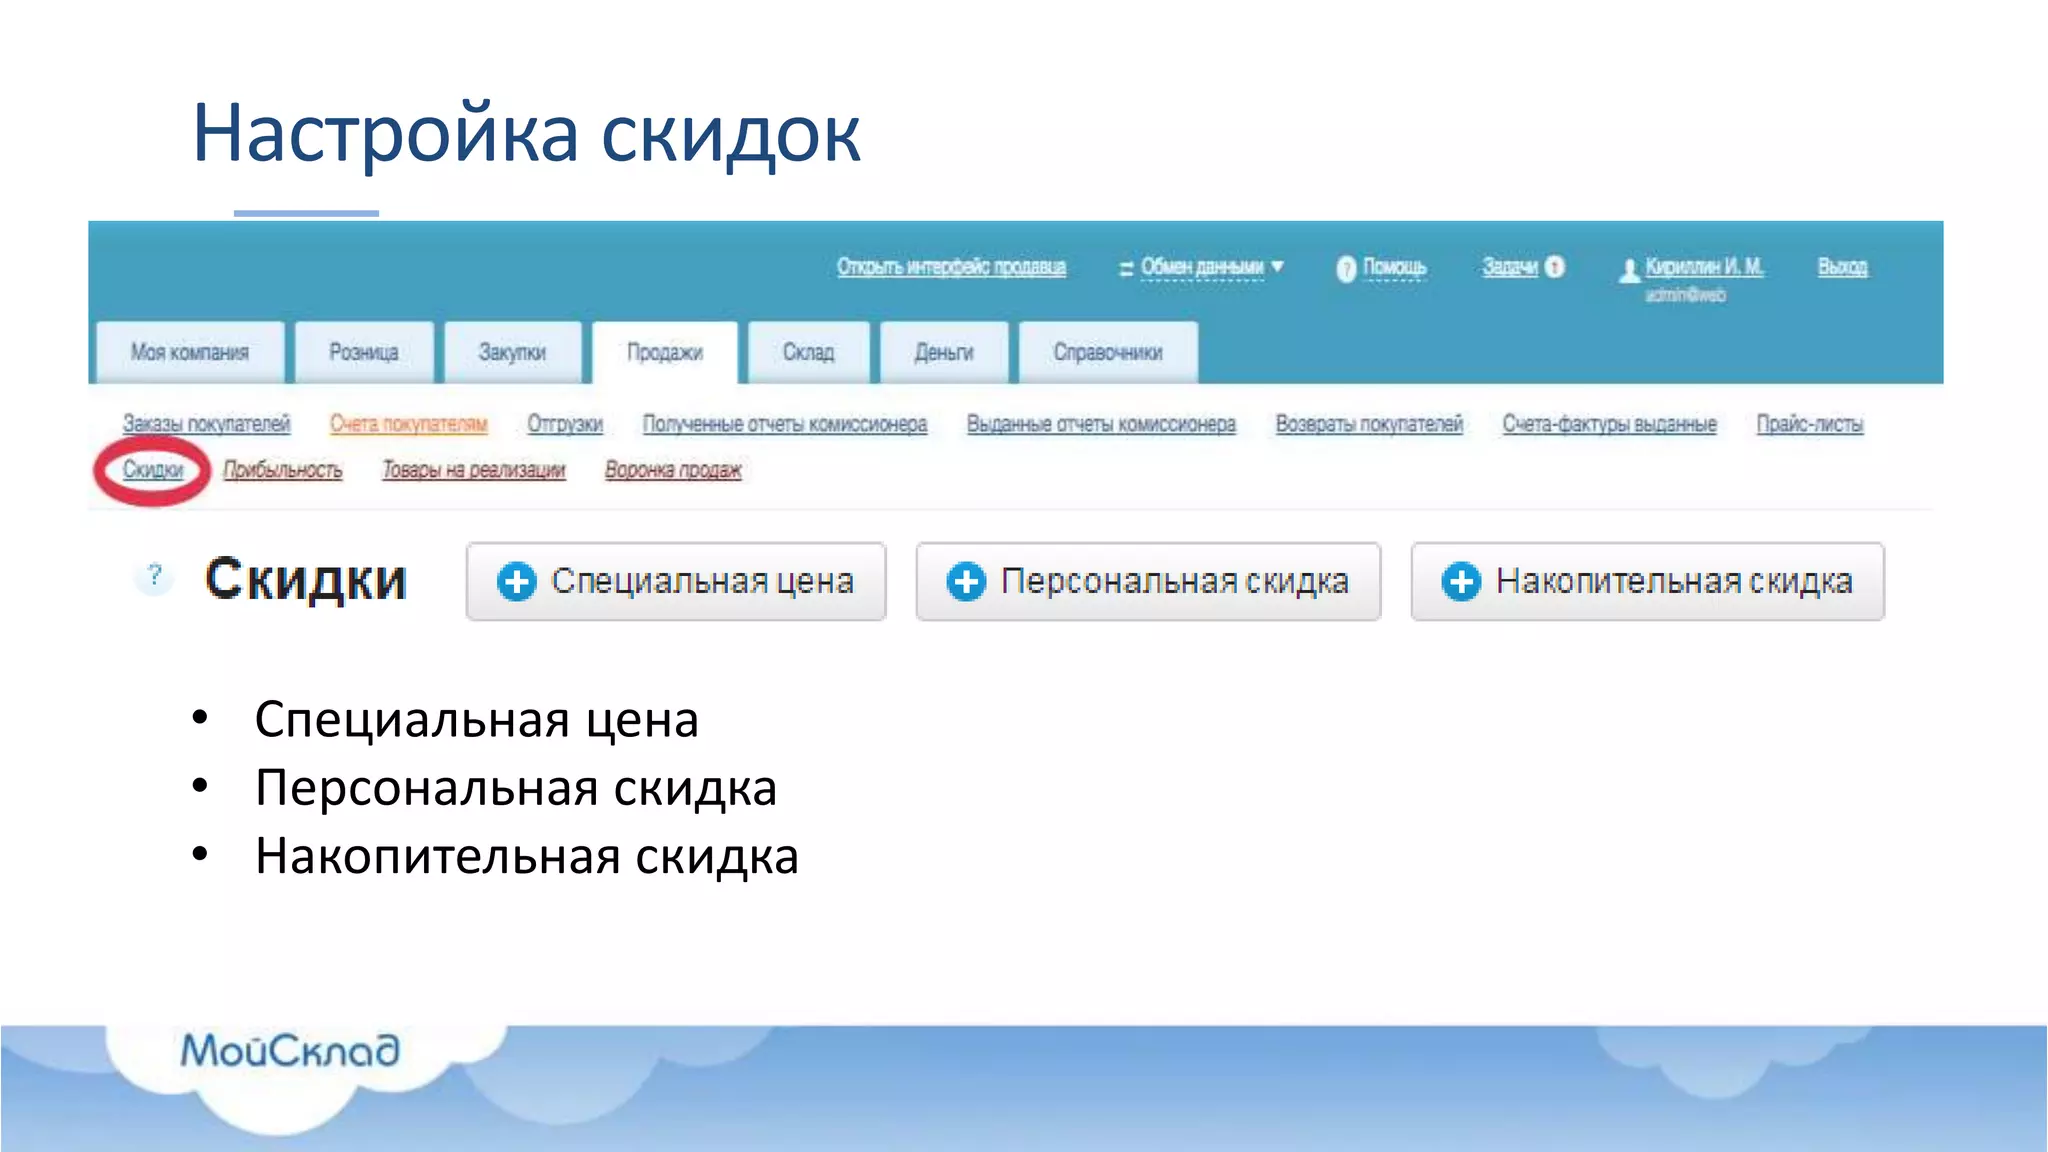Click the bullet text Персональная скидка
This screenshot has width=2048, height=1152.
(516, 788)
